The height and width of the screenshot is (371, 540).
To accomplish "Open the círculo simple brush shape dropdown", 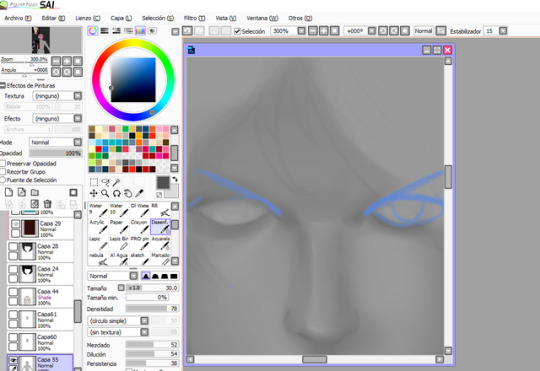I will pyautogui.click(x=118, y=321).
